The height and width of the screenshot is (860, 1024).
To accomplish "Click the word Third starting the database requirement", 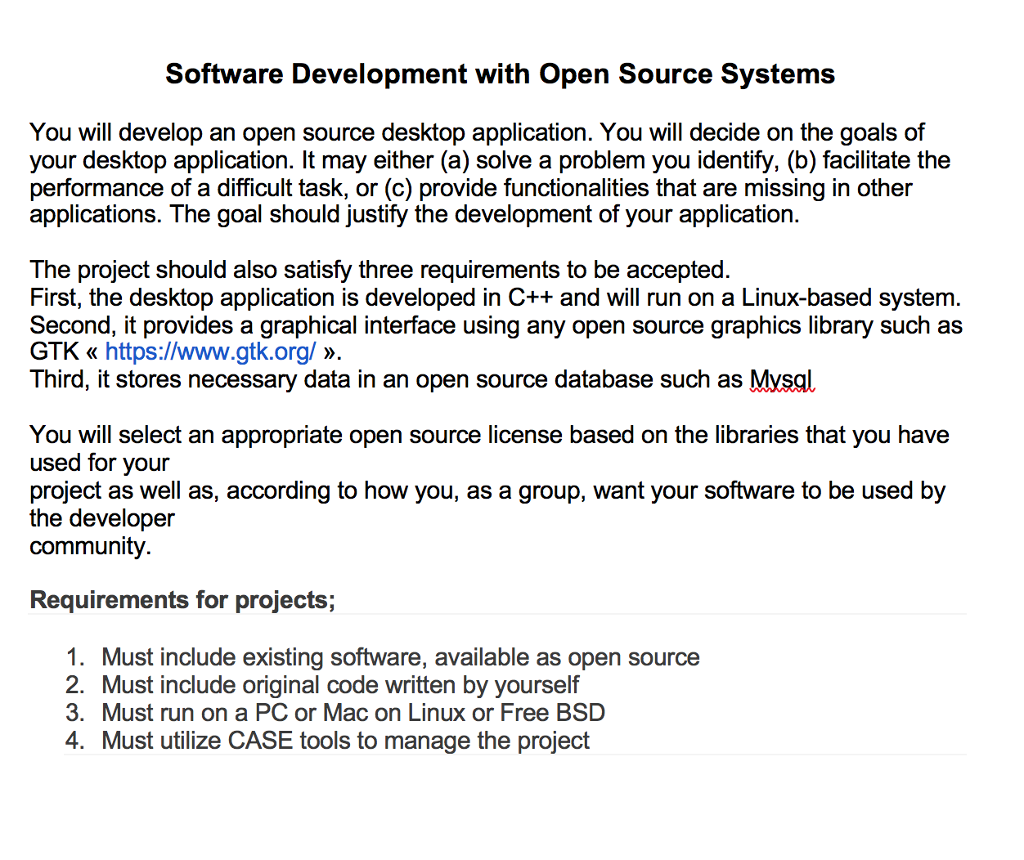I will tap(54, 379).
